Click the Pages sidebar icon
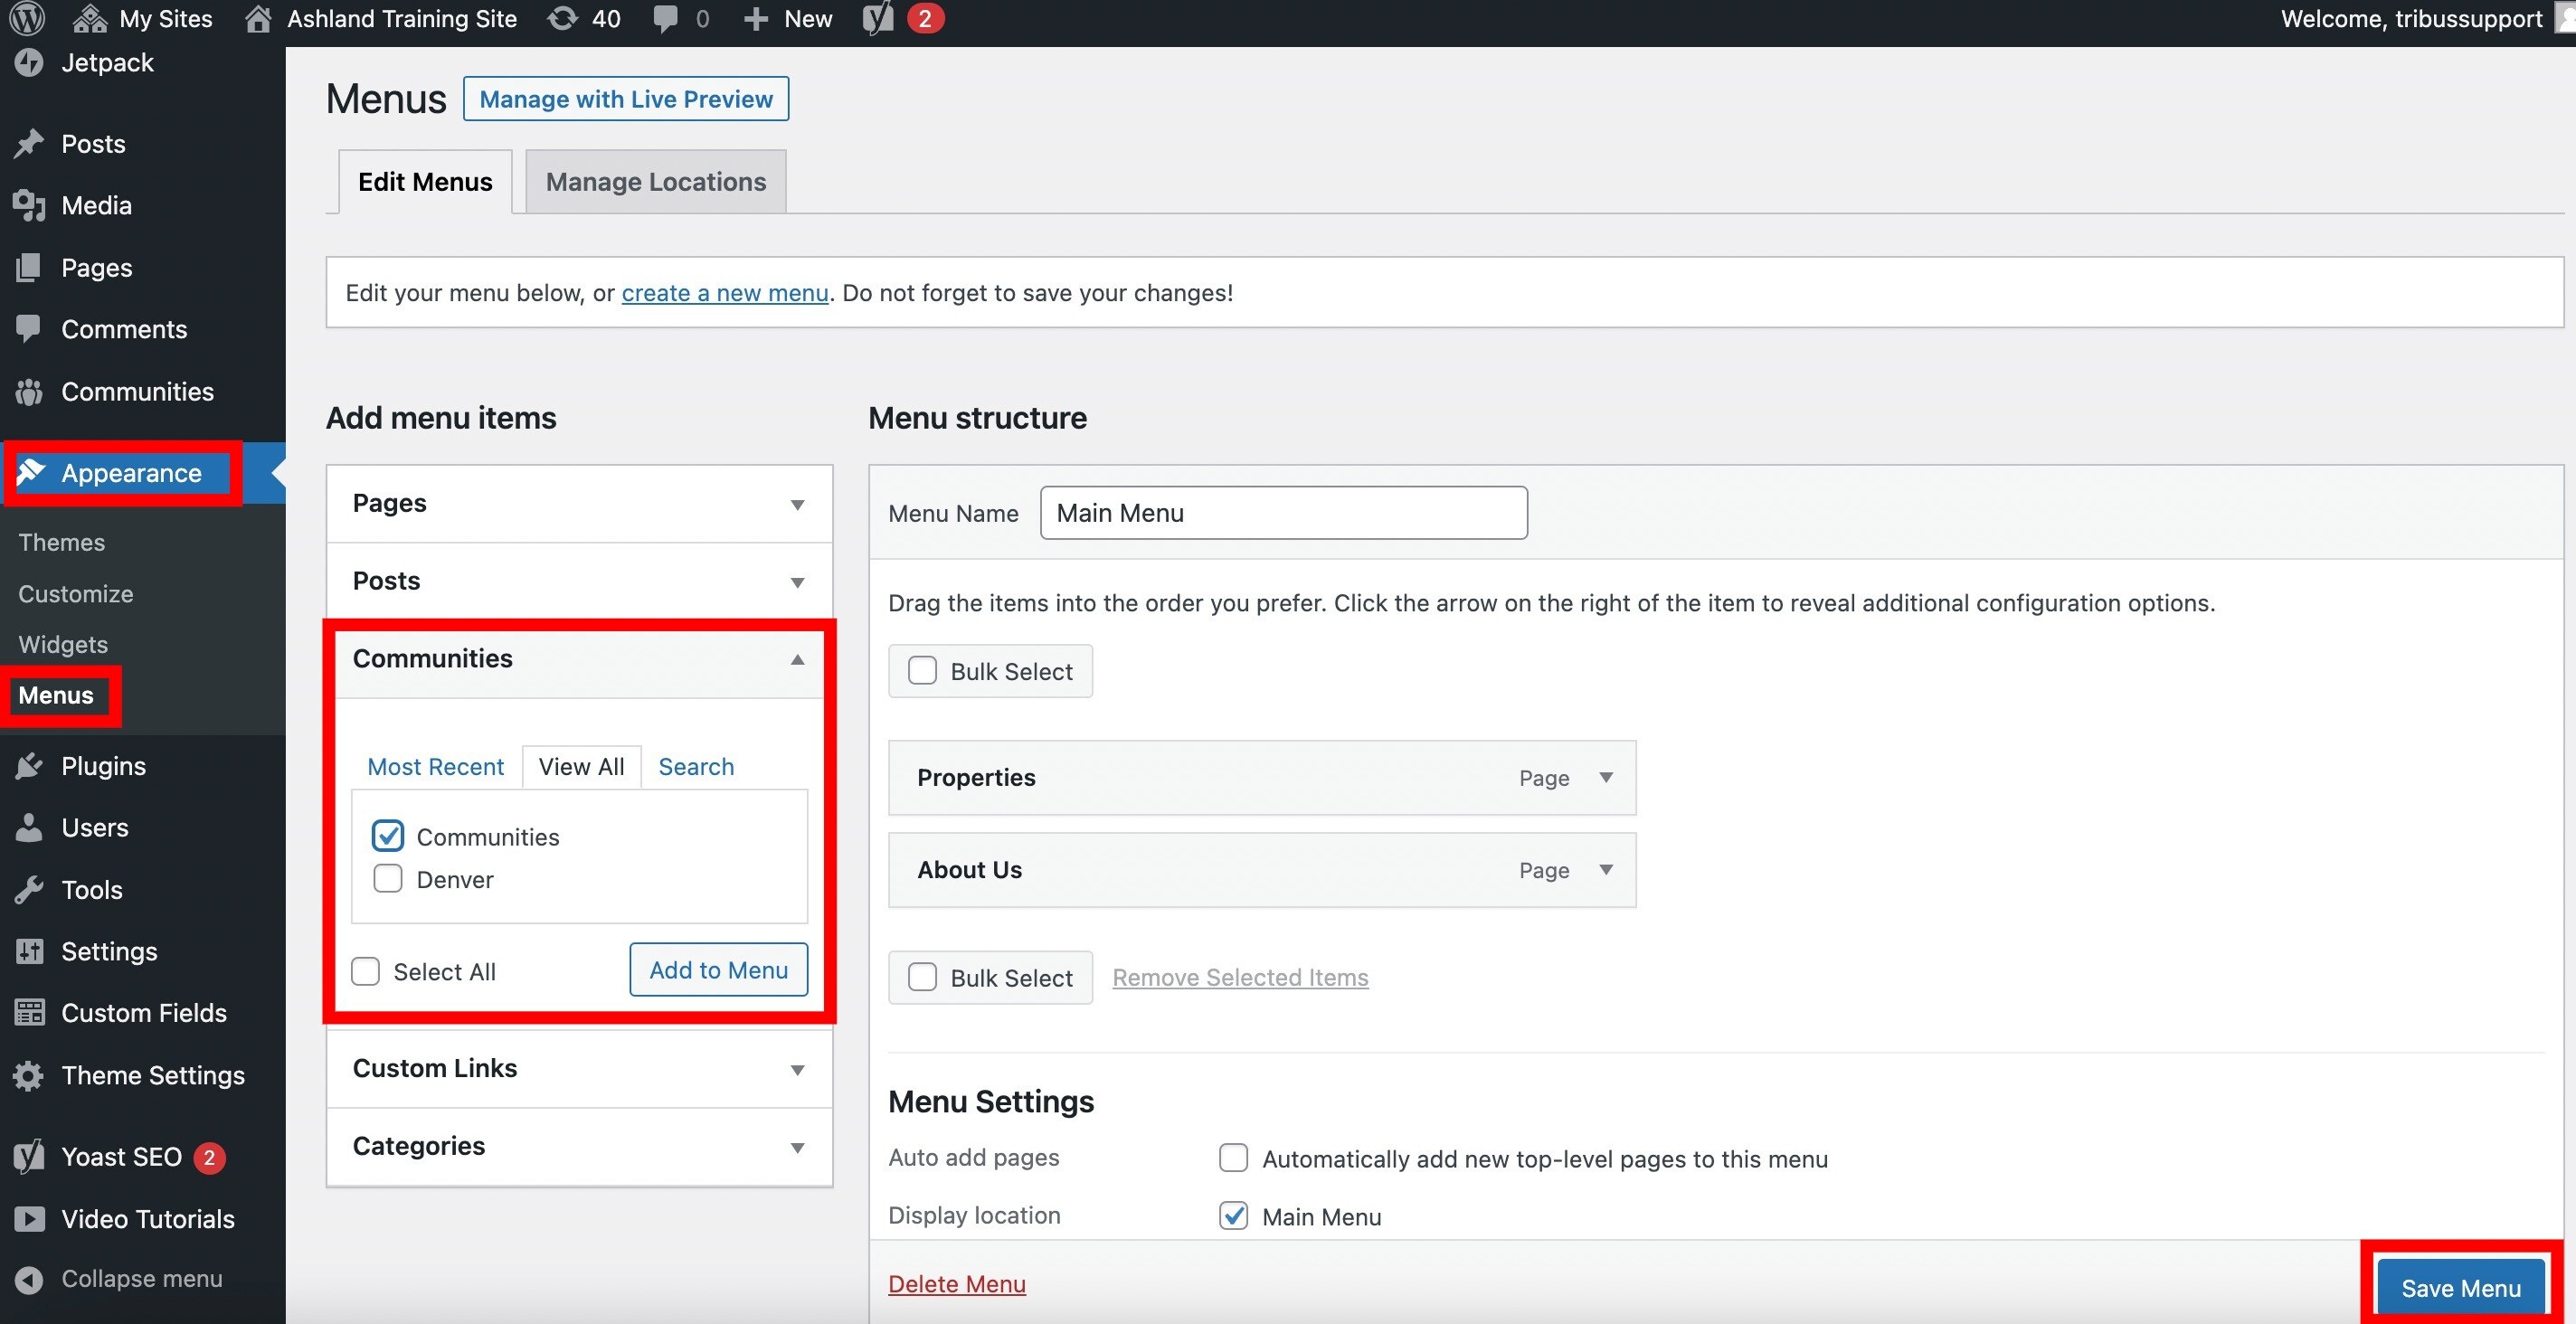 (29, 267)
